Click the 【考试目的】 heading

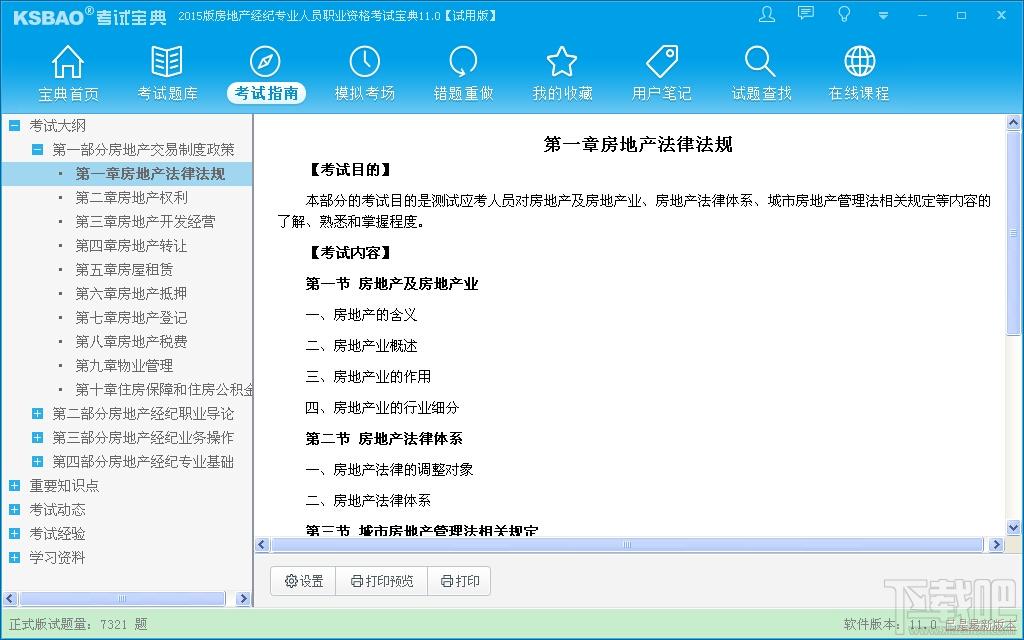click(350, 170)
